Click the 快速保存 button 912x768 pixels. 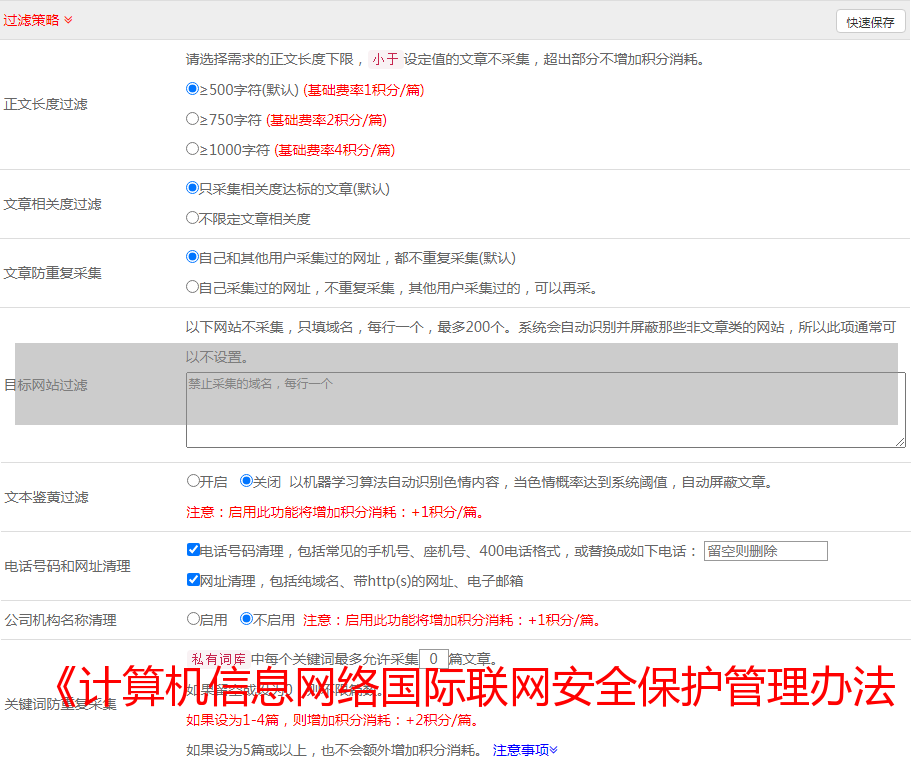click(x=870, y=22)
